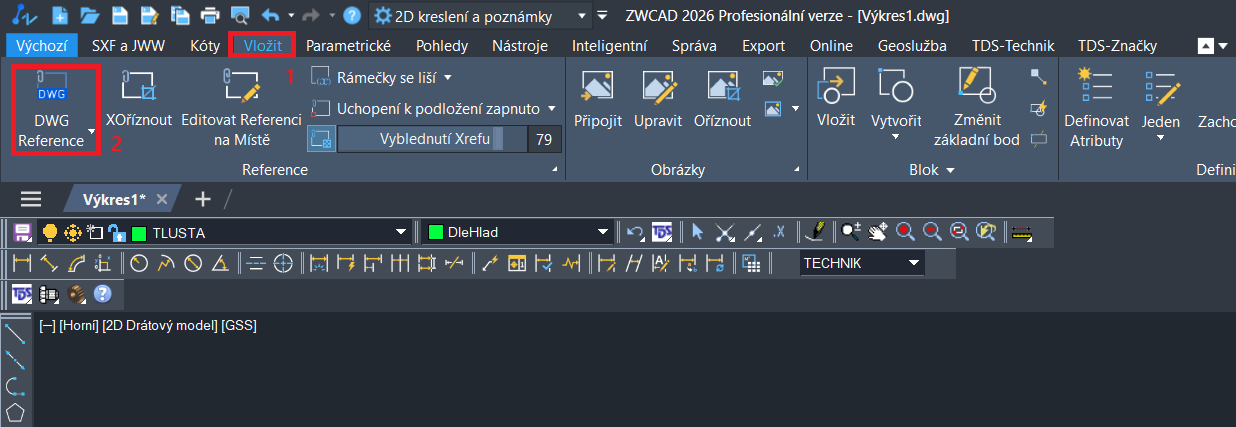Toggle layer lock padlock icon
The height and width of the screenshot is (427, 1236).
116,232
